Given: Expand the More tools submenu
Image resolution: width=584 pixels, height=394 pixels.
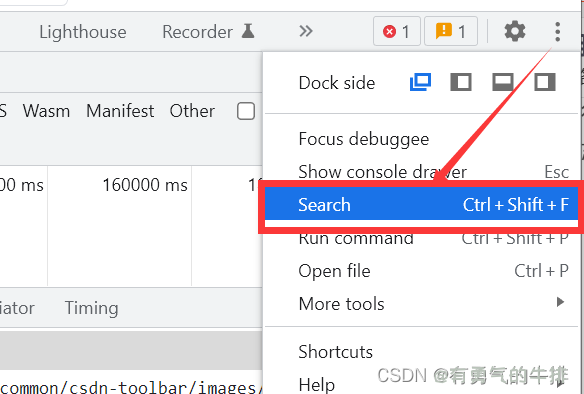Looking at the screenshot, I should click(434, 303).
